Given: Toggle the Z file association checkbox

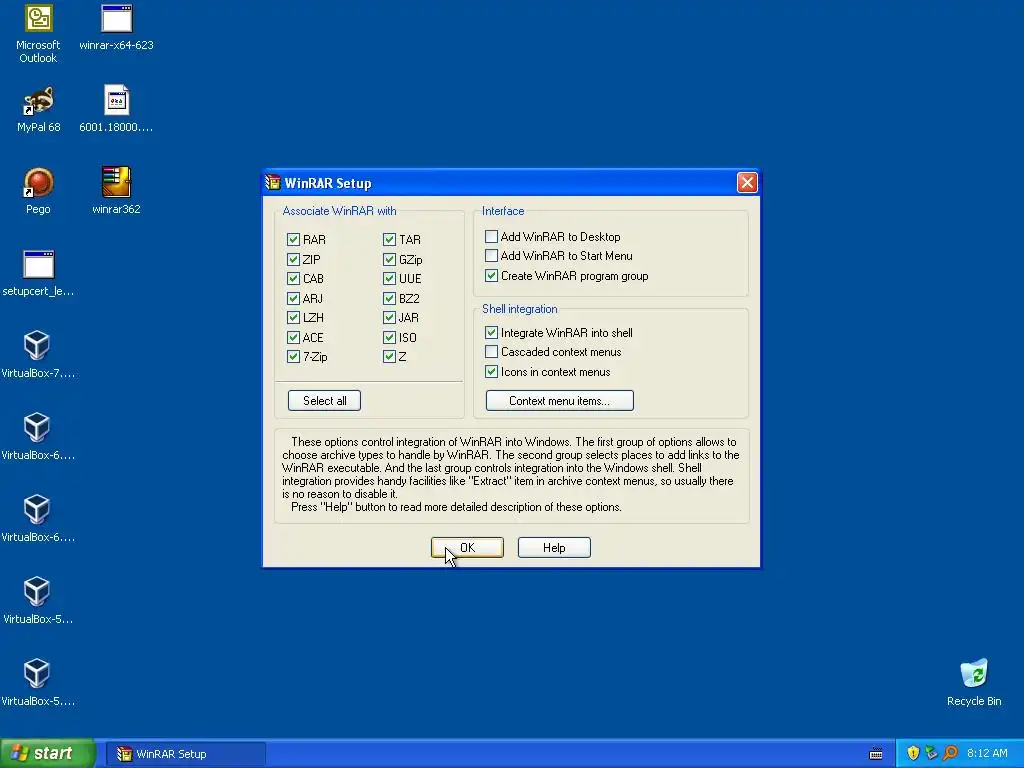Looking at the screenshot, I should click(x=389, y=357).
